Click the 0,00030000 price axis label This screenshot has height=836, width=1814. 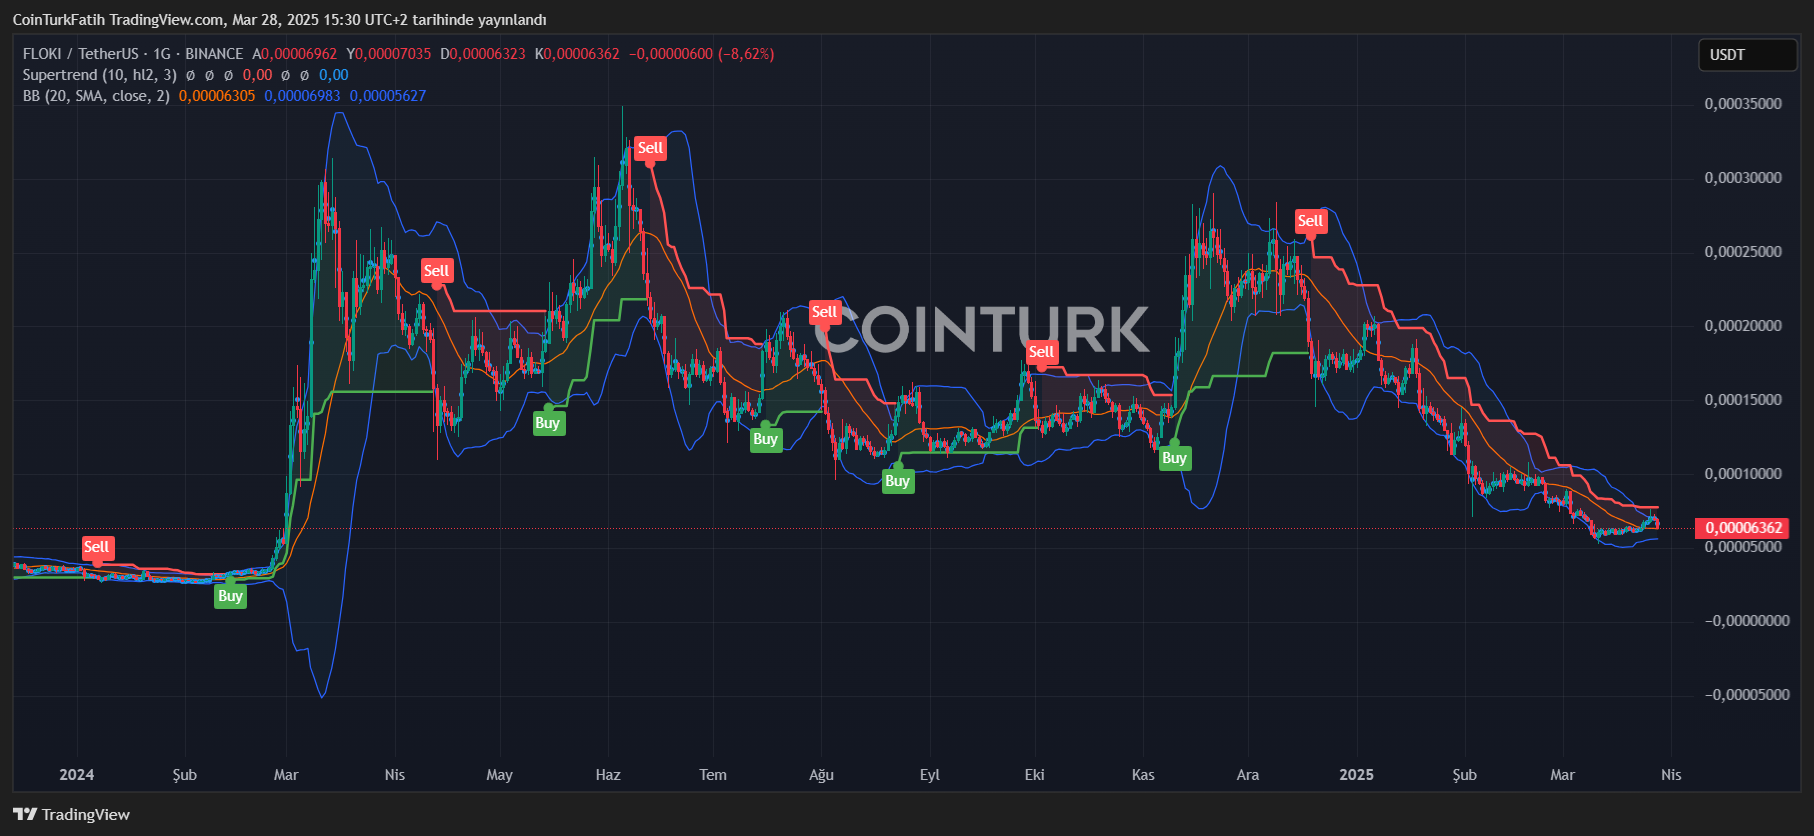click(x=1744, y=178)
